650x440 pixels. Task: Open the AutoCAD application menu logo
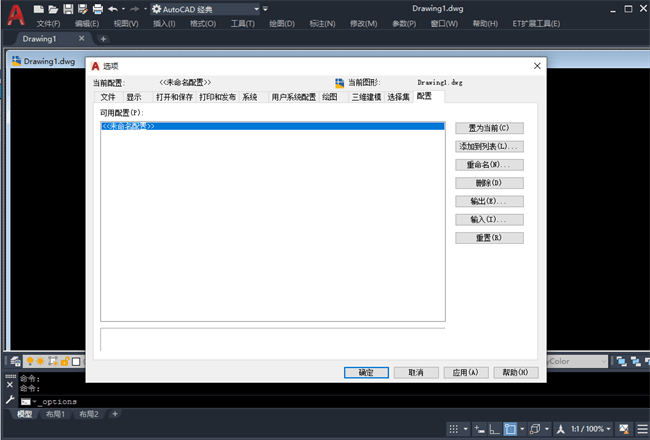(x=16, y=15)
